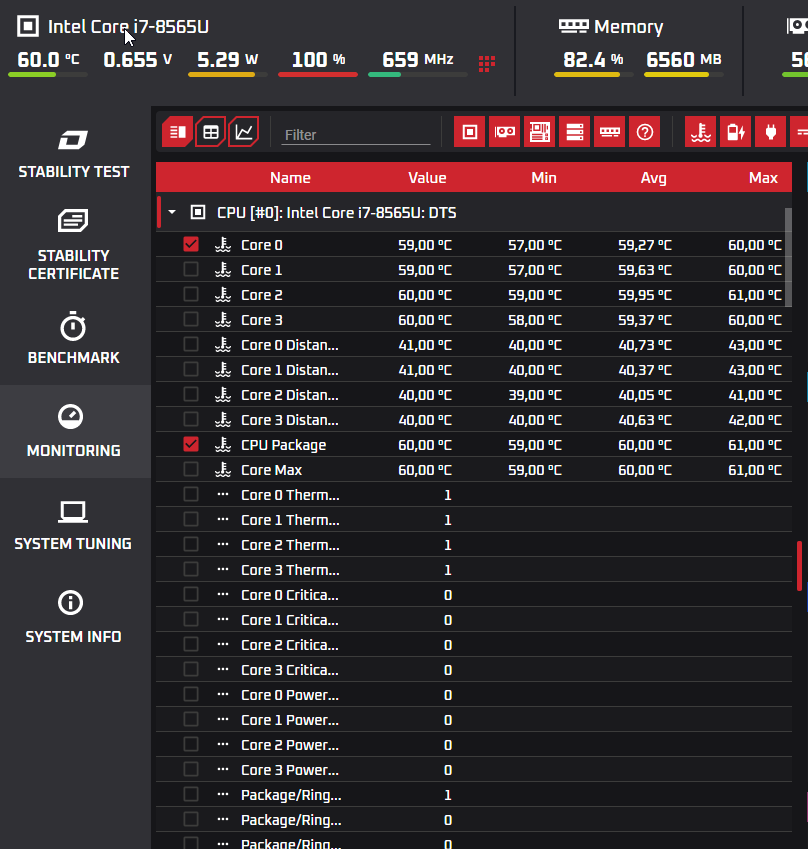Image resolution: width=808 pixels, height=849 pixels.
Task: Open the System Info section
Action: coord(73,618)
